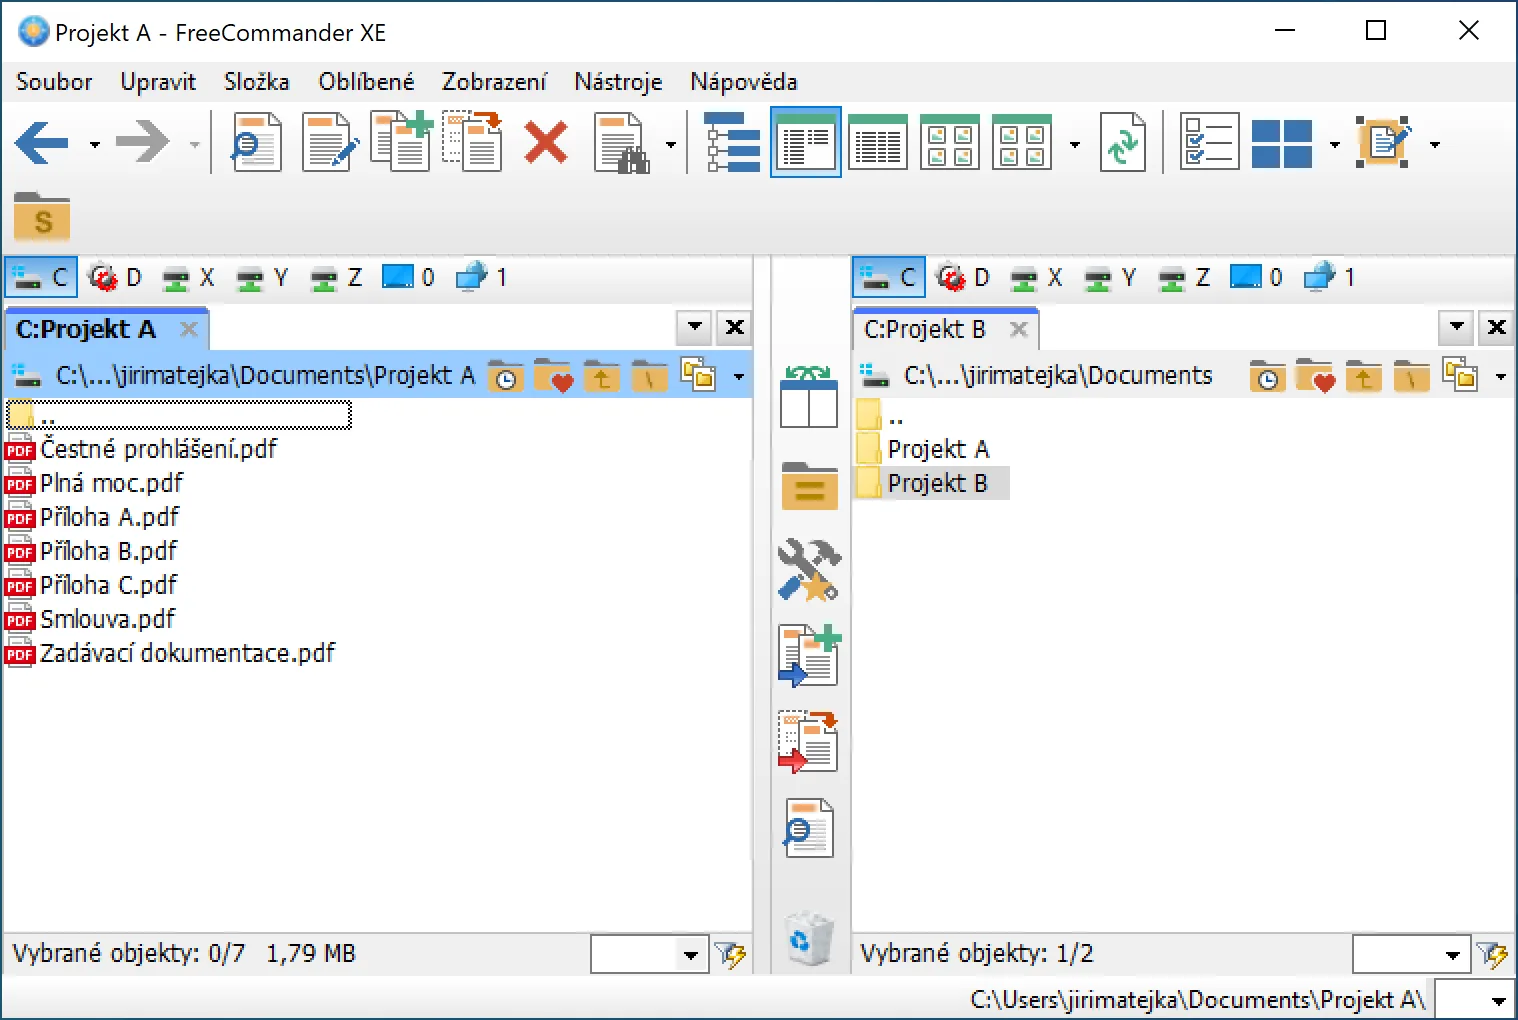Click the move files icon in top toolbar
The height and width of the screenshot is (1020, 1518).
coord(473,142)
